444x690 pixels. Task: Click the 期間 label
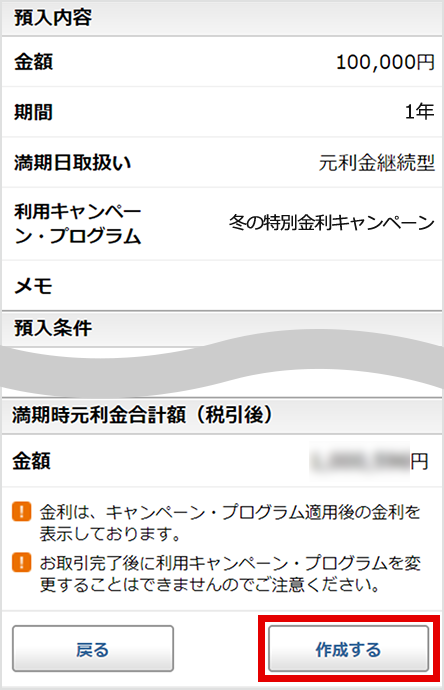(x=33, y=112)
